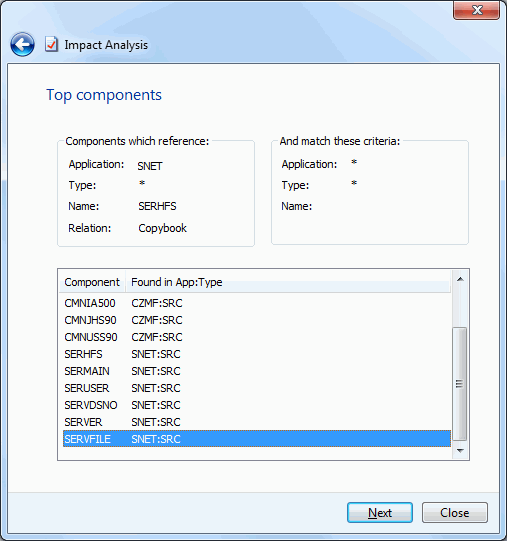This screenshot has width=507, height=541.
Task: Click the list's vertical scrollbar thumb
Action: pyautogui.click(x=460, y=384)
